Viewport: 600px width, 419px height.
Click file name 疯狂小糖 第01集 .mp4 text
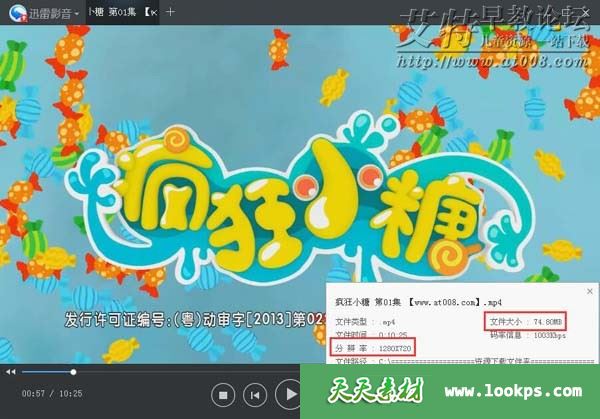(x=419, y=302)
